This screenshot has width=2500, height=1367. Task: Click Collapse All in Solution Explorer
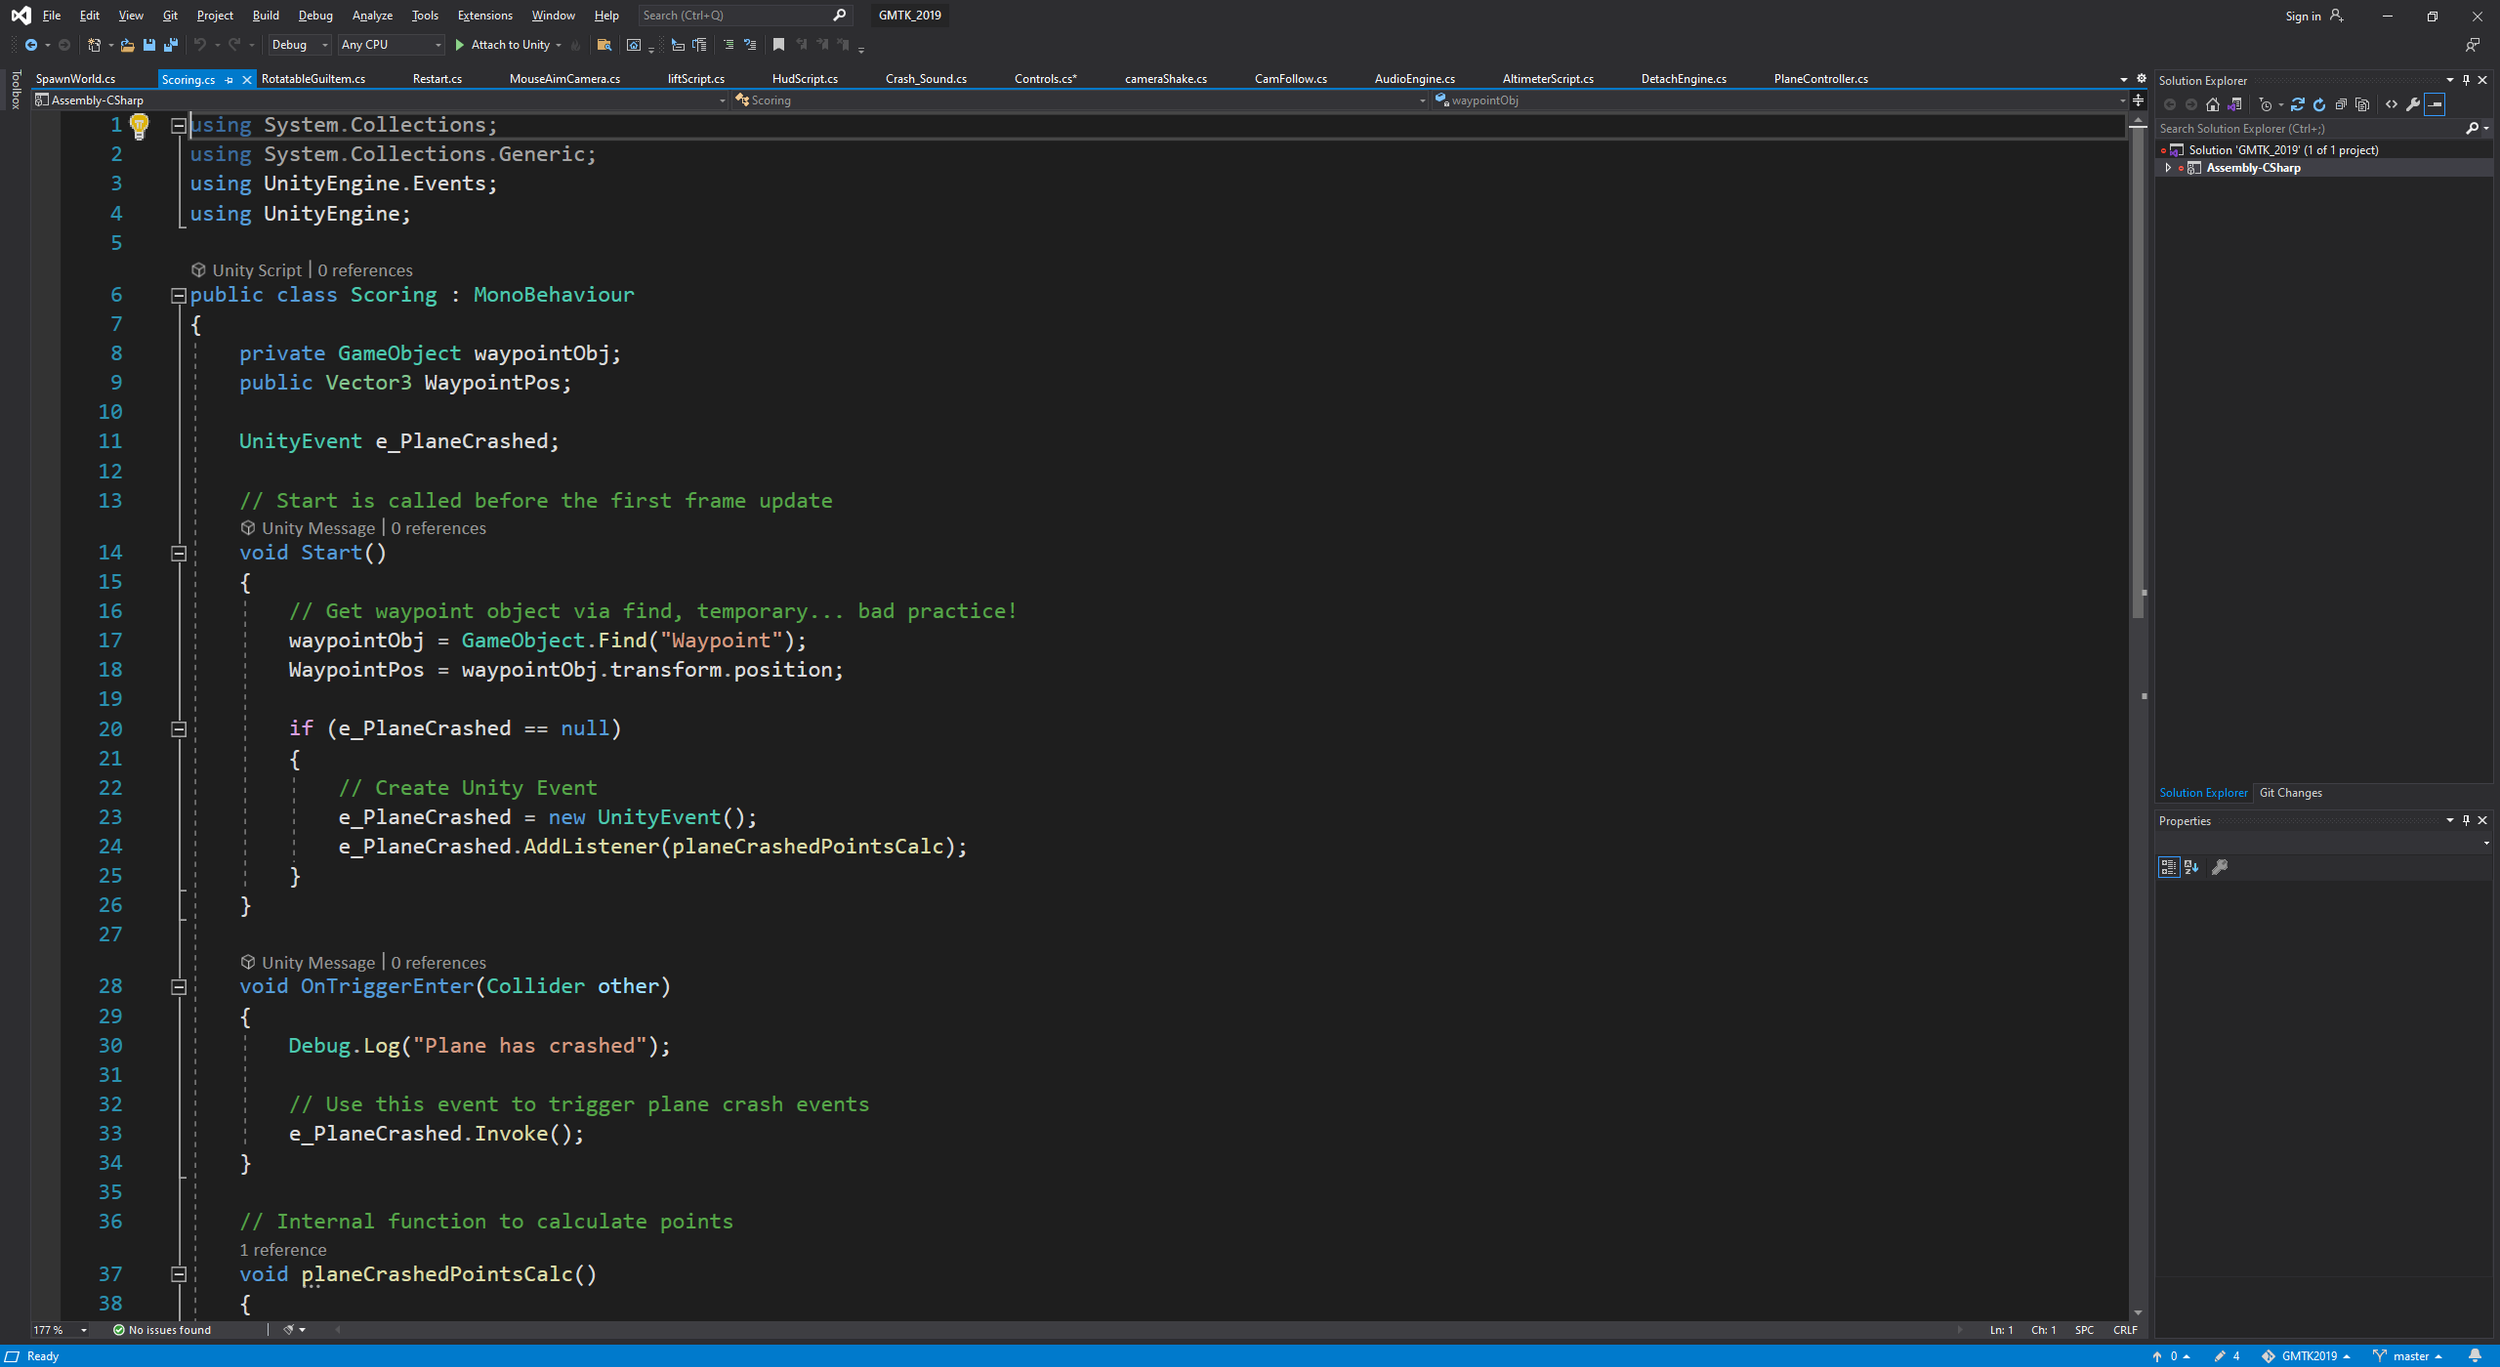click(x=2341, y=105)
